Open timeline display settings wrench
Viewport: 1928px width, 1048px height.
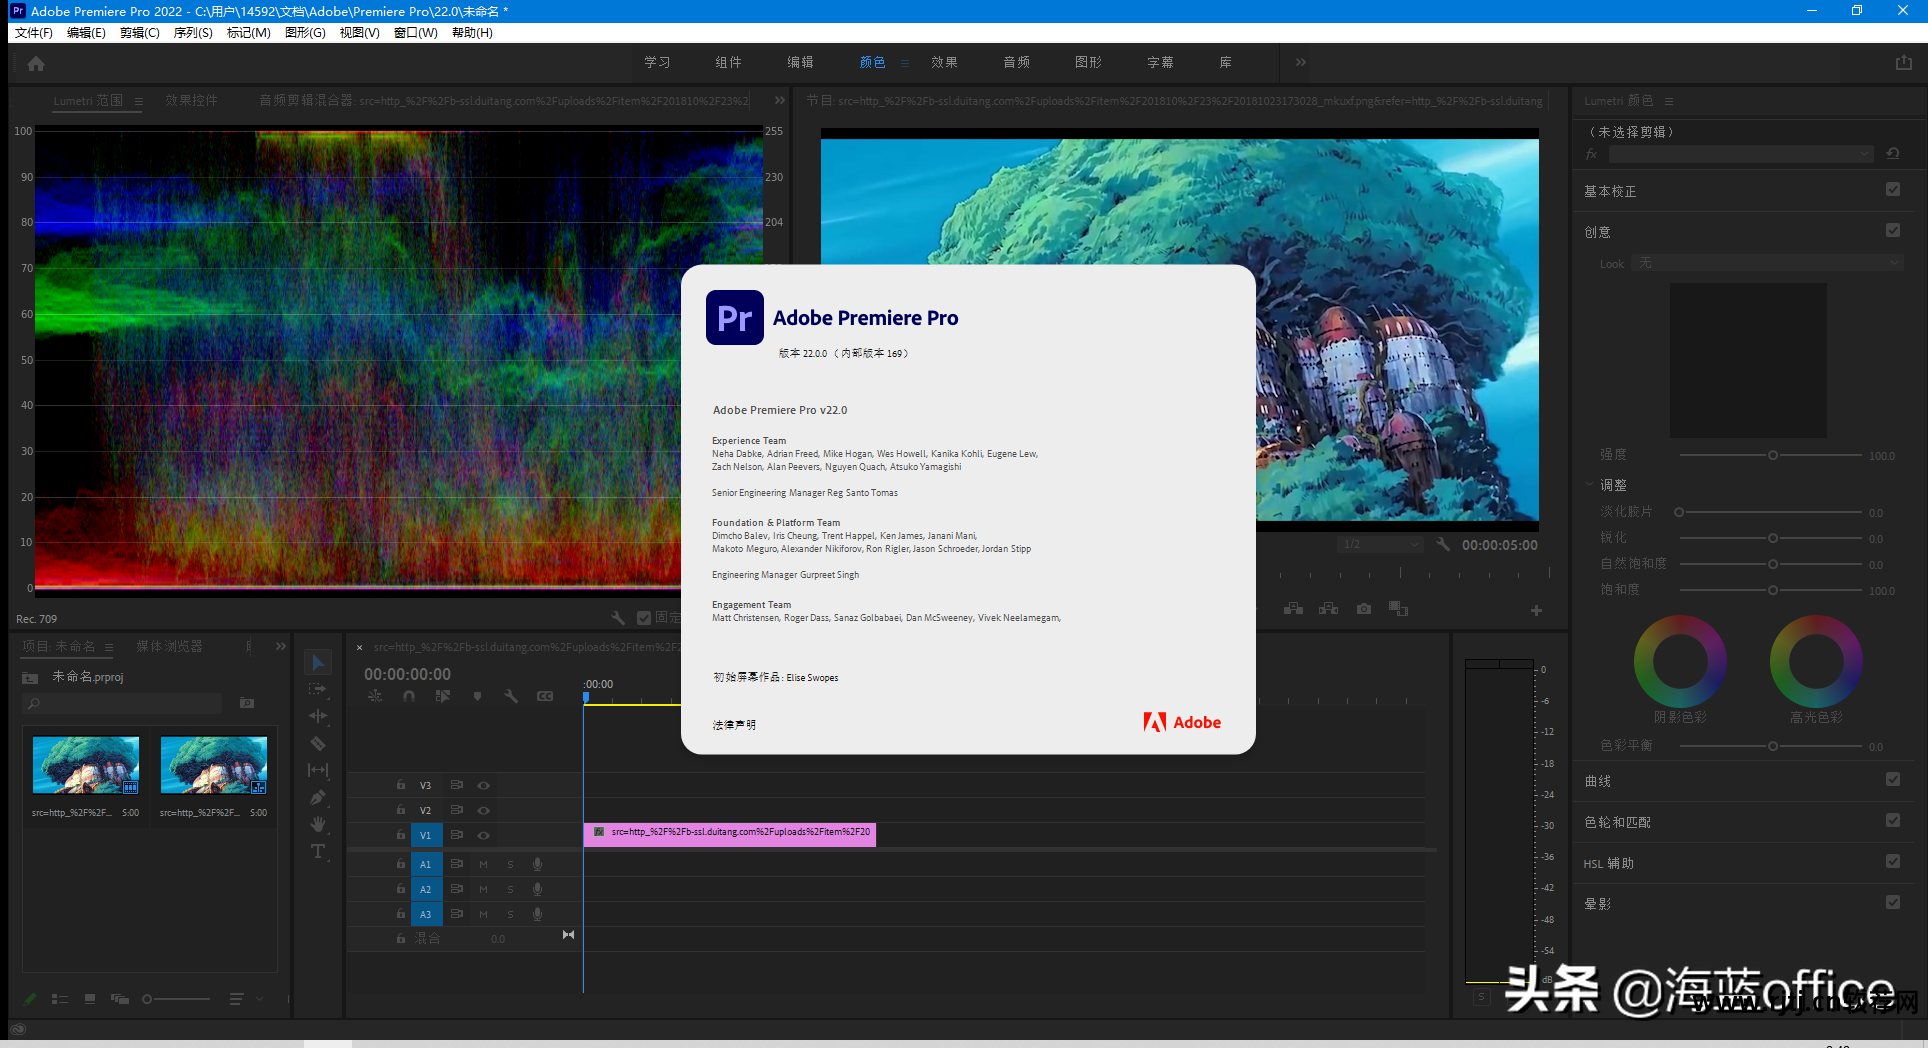[511, 696]
